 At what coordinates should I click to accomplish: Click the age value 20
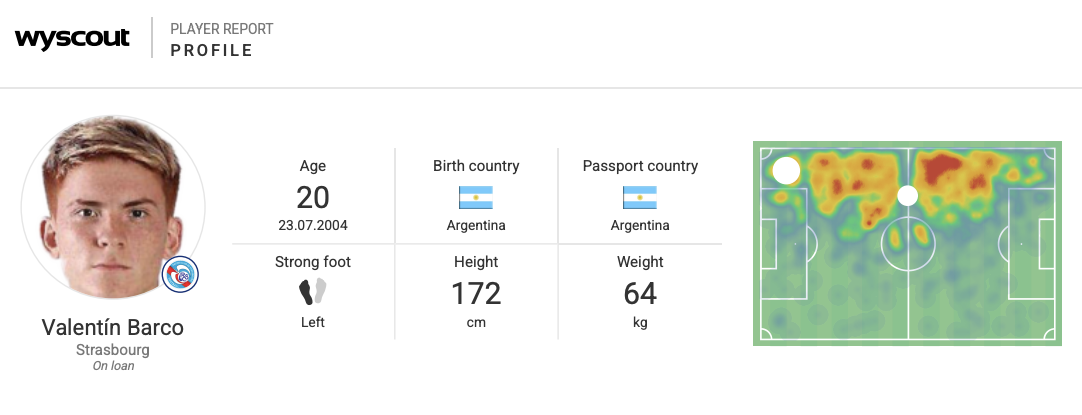(x=313, y=197)
